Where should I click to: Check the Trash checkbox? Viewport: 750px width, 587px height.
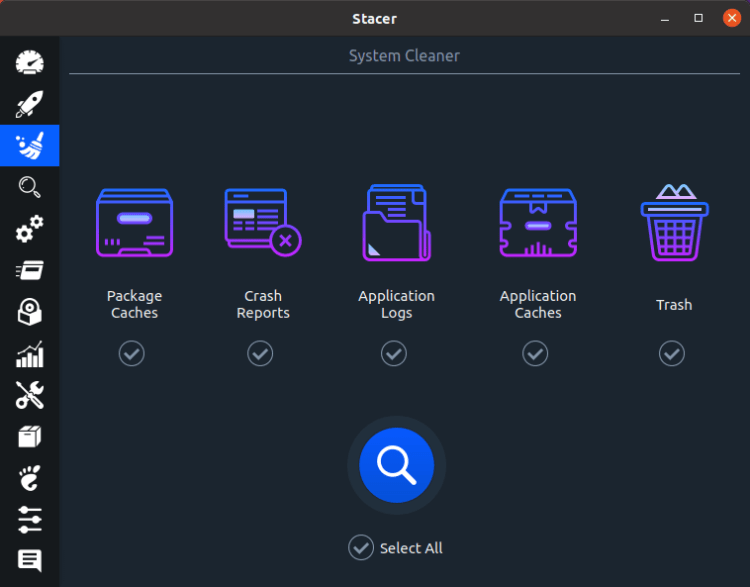(672, 354)
